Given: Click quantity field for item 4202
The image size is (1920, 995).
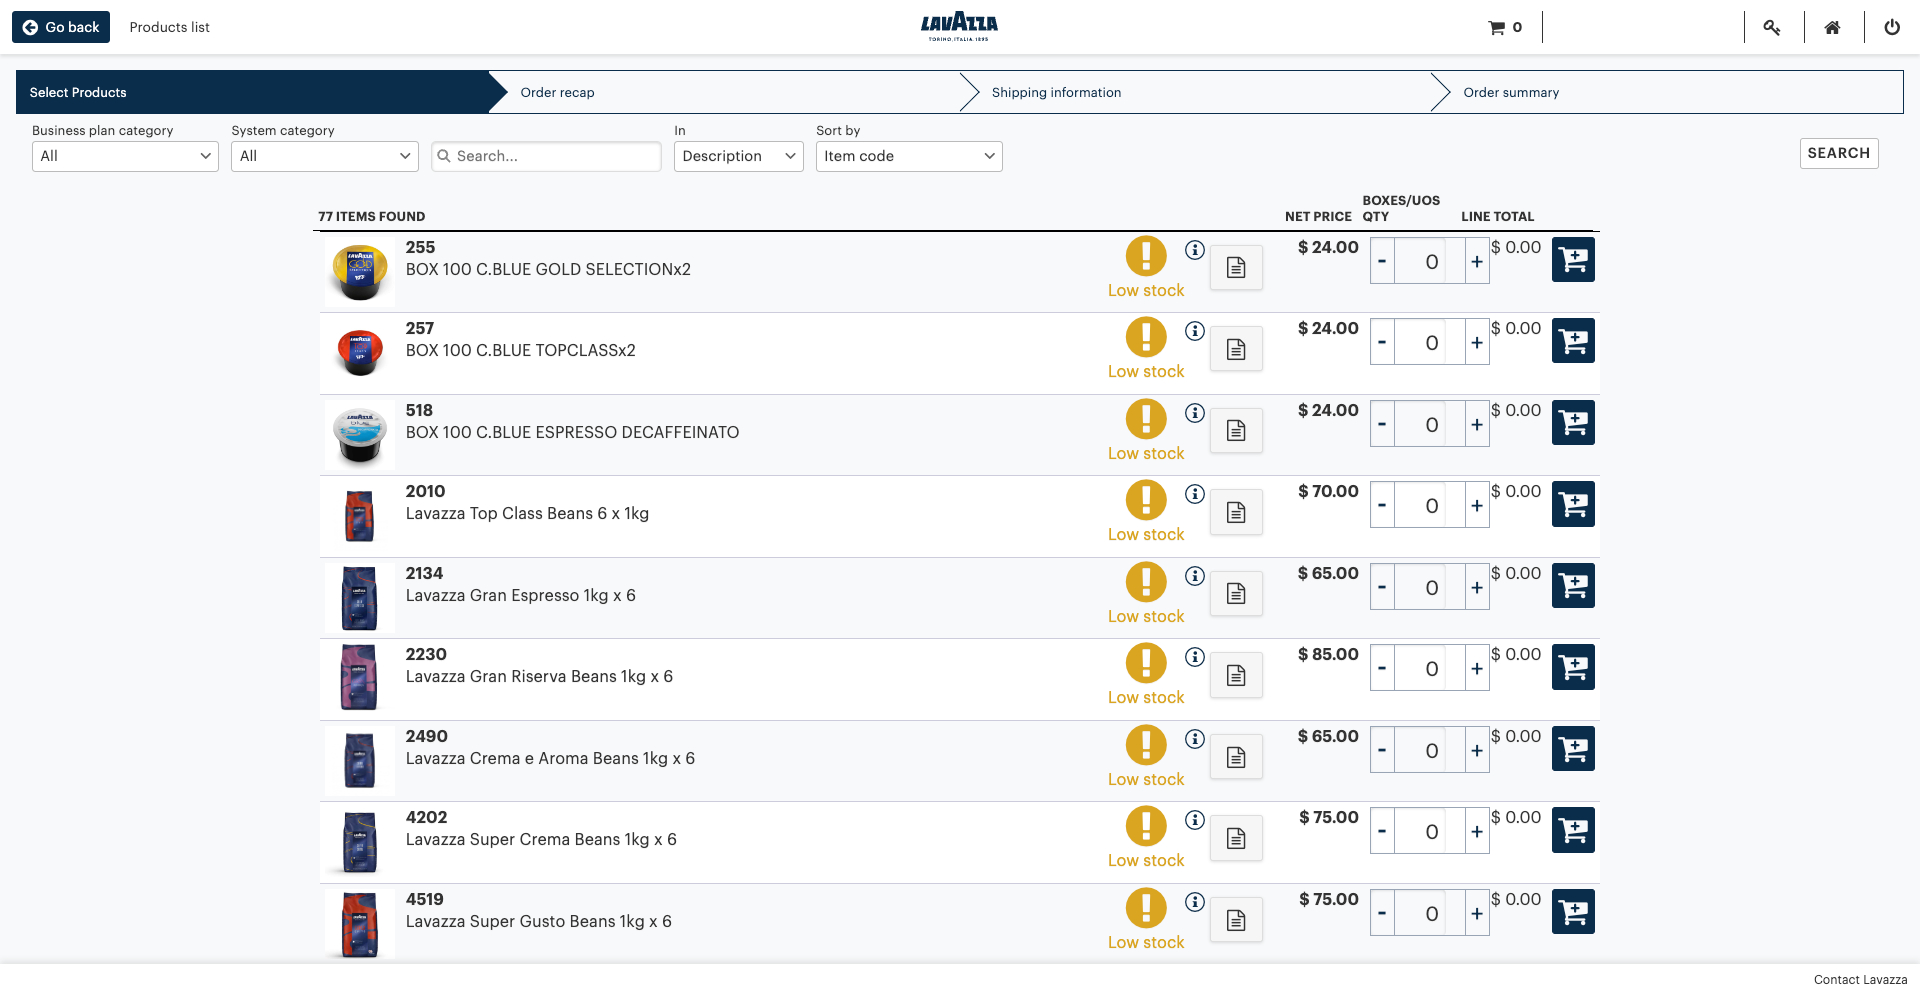Looking at the screenshot, I should click(x=1430, y=832).
